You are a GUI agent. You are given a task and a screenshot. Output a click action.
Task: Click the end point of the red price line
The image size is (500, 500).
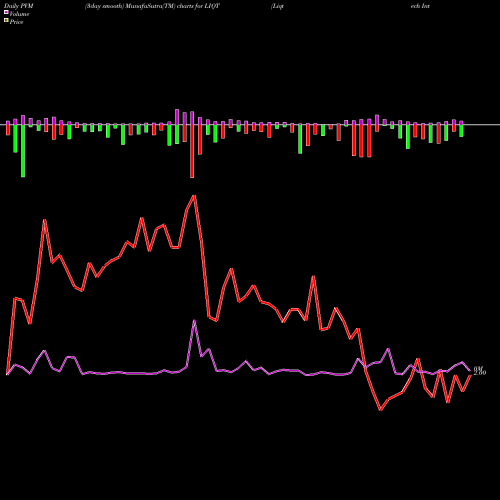(x=470, y=375)
